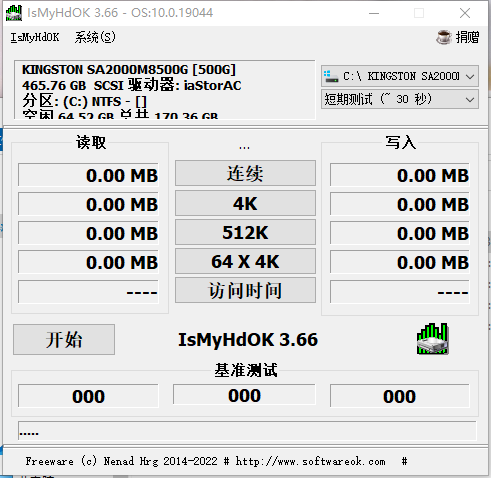This screenshot has height=478, width=491.
Task: Click the 写入 512K 0.00 MB field
Action: [400, 232]
